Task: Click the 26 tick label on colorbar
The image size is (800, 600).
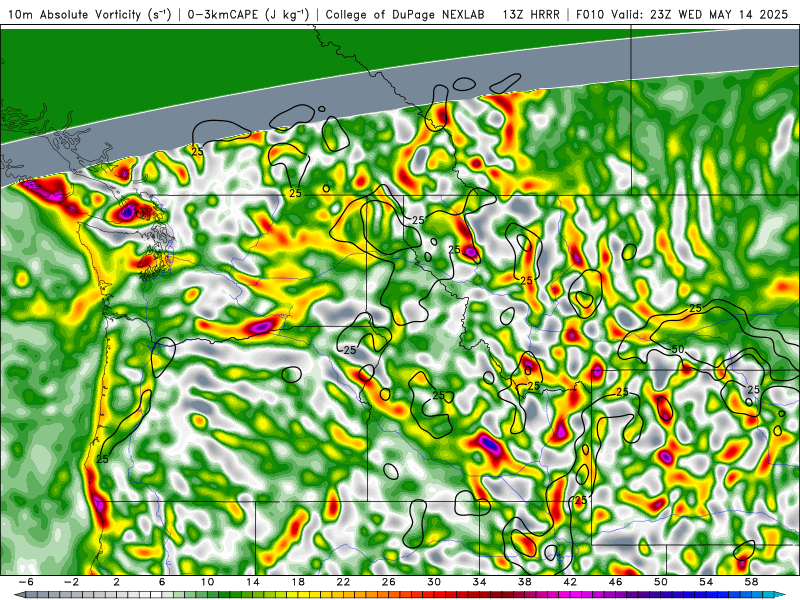Action: pos(389,582)
